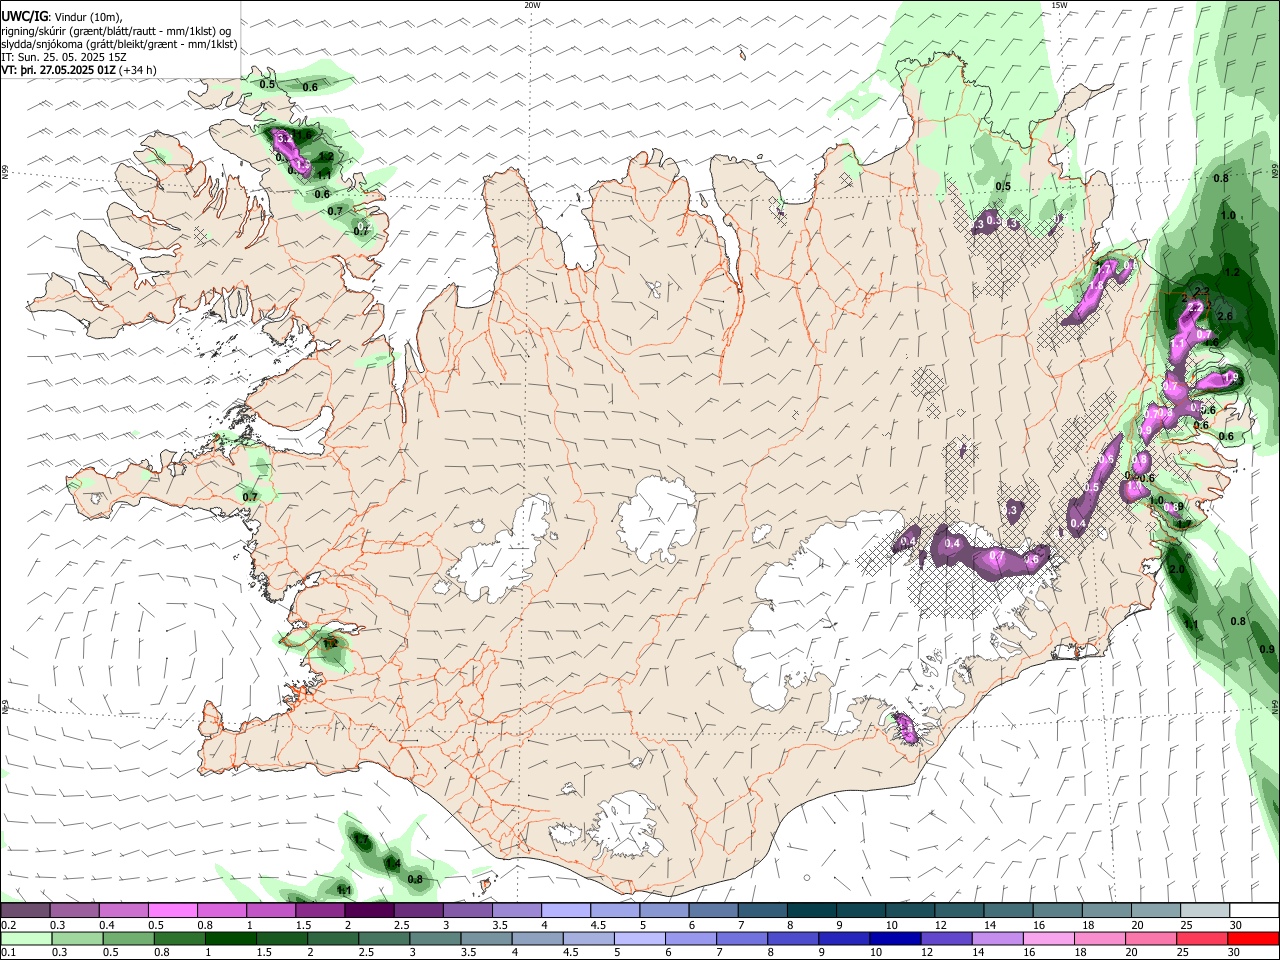
Task: Select the 30 label on the bottom rain scale
Action: (1233, 953)
